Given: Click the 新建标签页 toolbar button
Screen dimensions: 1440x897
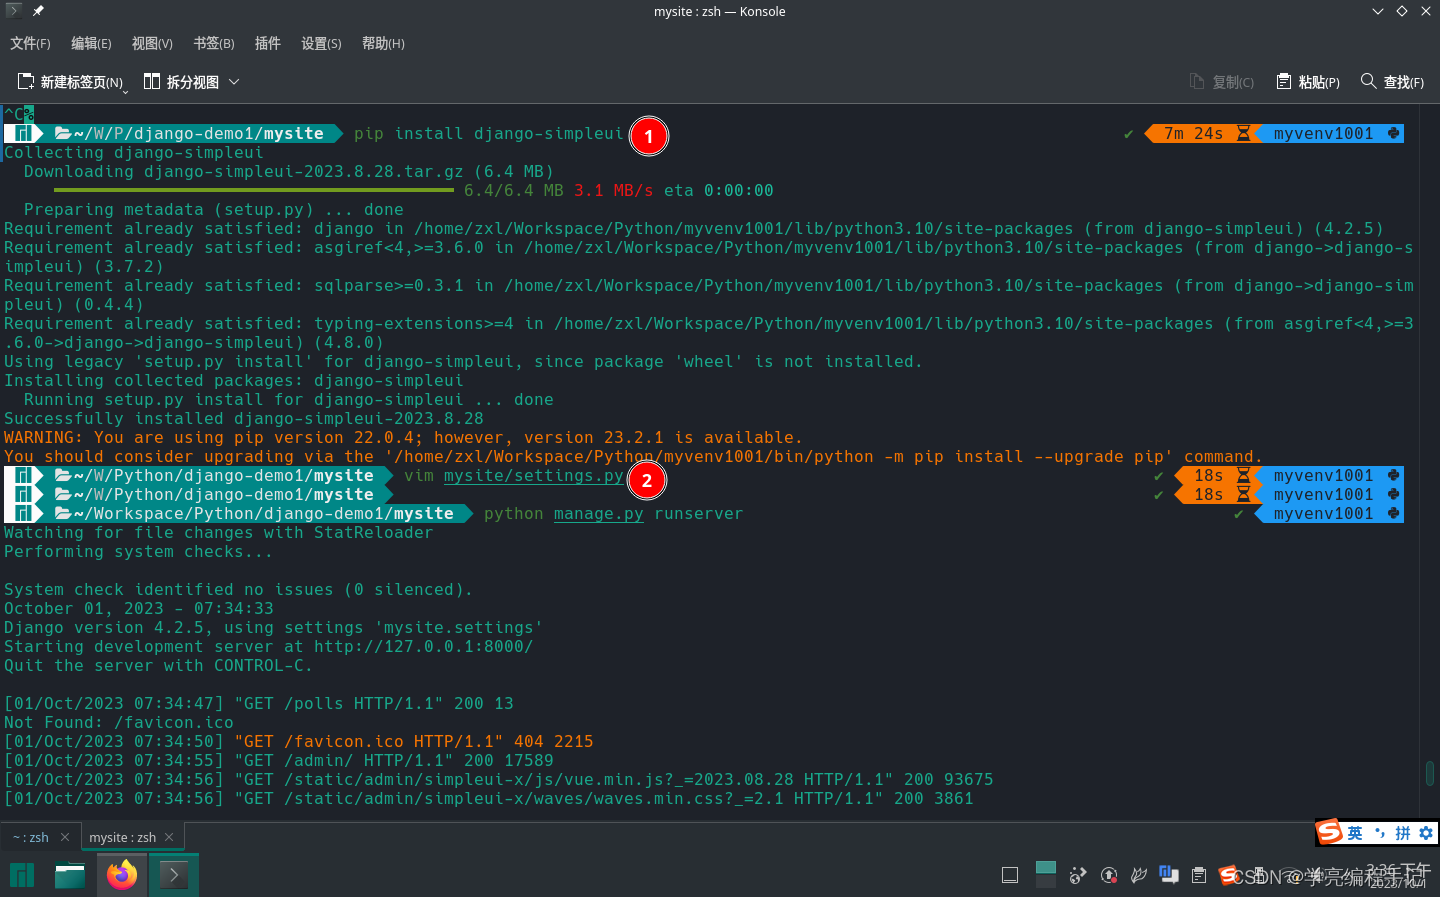Looking at the screenshot, I should click(71, 82).
